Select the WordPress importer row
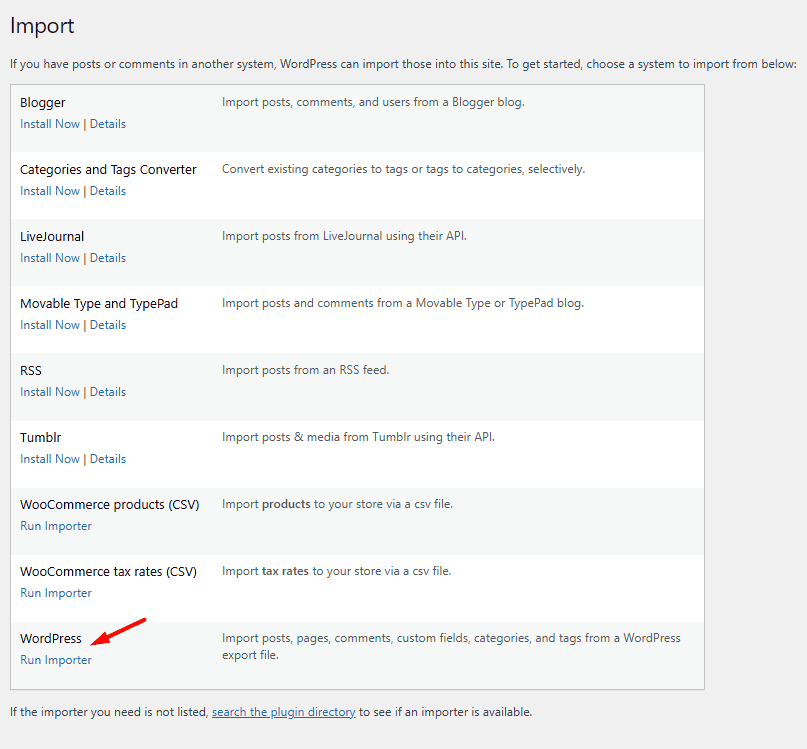Screen dimensions: 807x749 tap(51, 638)
